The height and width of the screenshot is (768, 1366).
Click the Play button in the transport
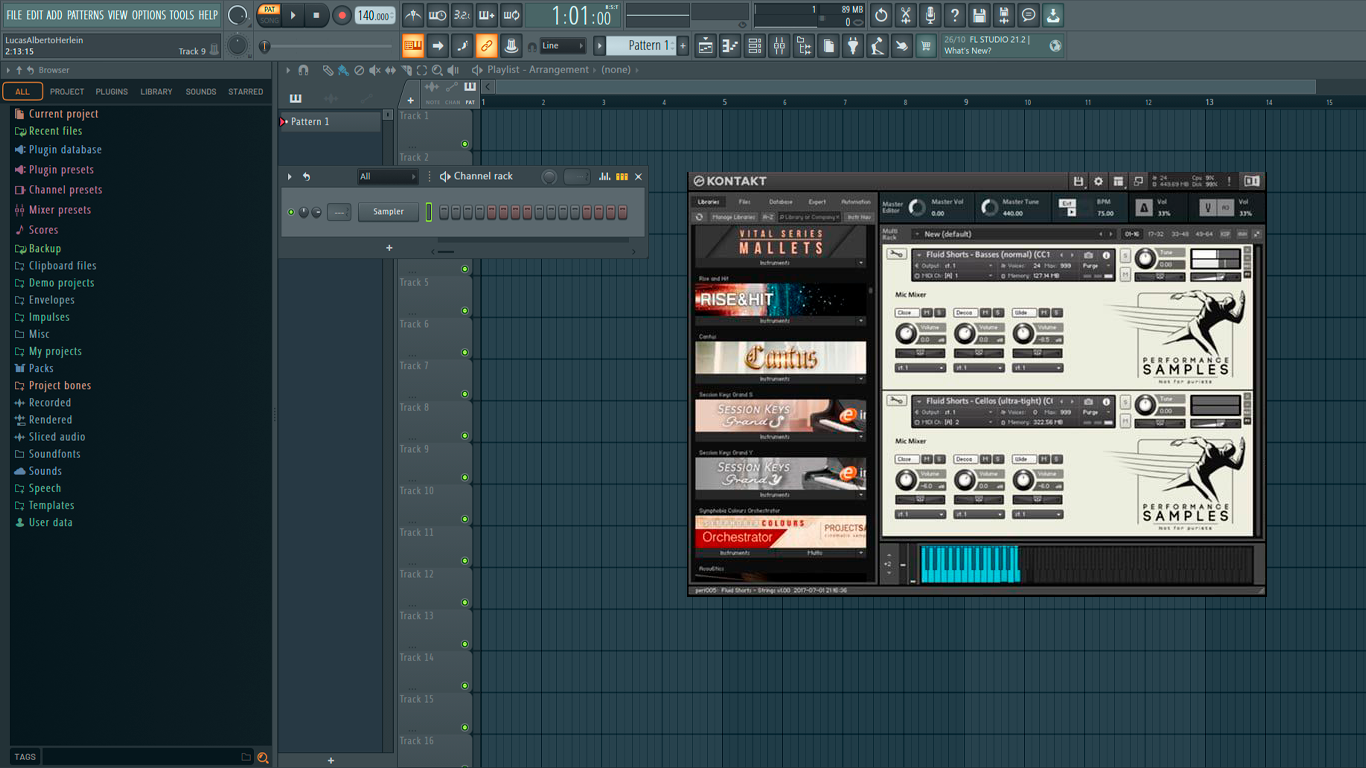[293, 15]
